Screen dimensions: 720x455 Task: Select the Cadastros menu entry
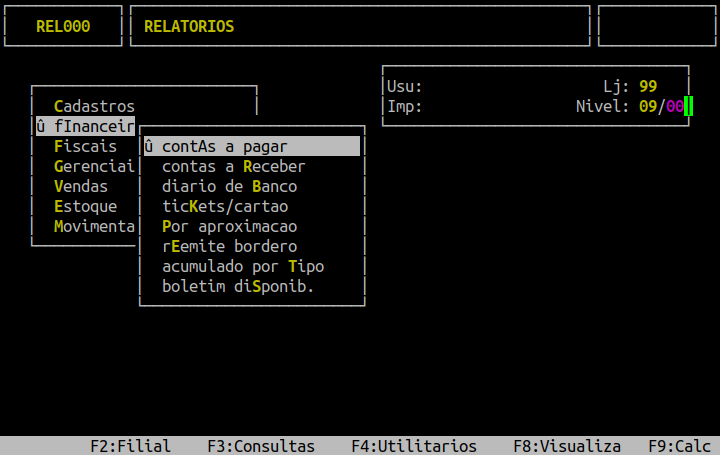pyautogui.click(x=94, y=106)
